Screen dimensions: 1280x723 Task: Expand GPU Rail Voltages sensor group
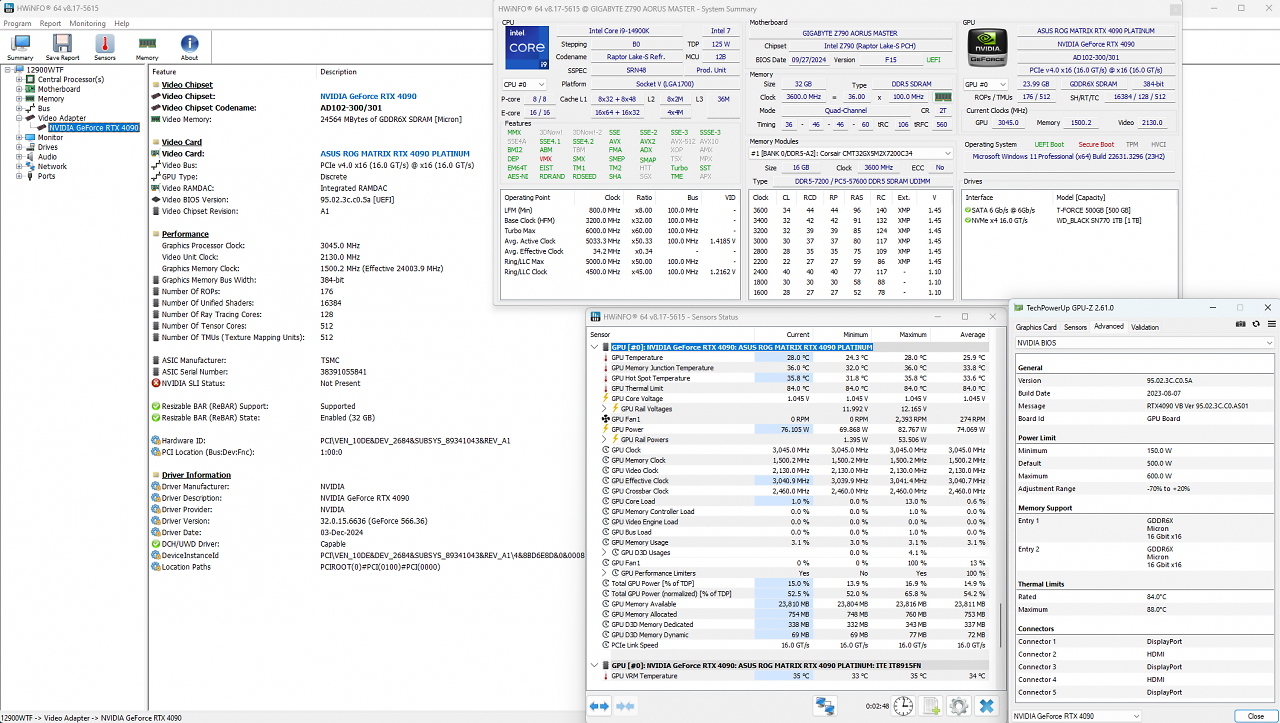click(x=604, y=408)
